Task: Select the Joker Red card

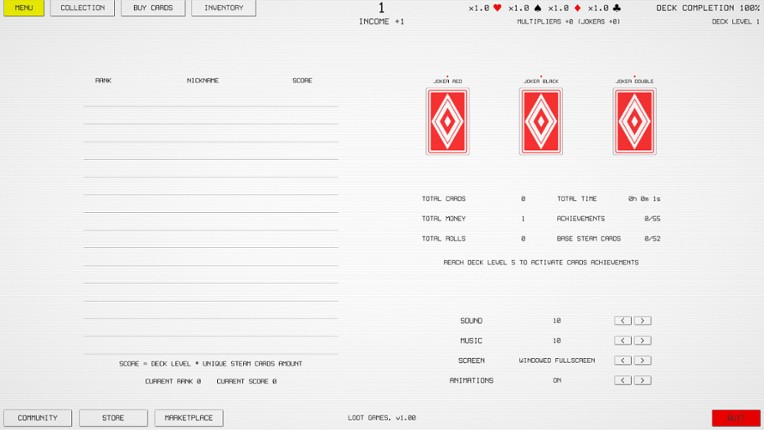Action: point(447,121)
